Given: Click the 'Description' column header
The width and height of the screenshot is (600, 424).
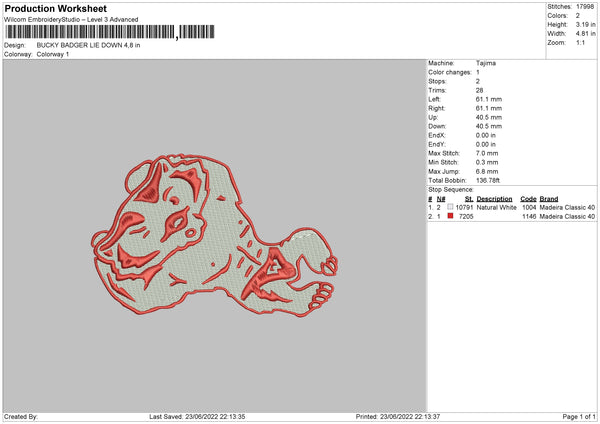Looking at the screenshot, I should pos(494,199).
